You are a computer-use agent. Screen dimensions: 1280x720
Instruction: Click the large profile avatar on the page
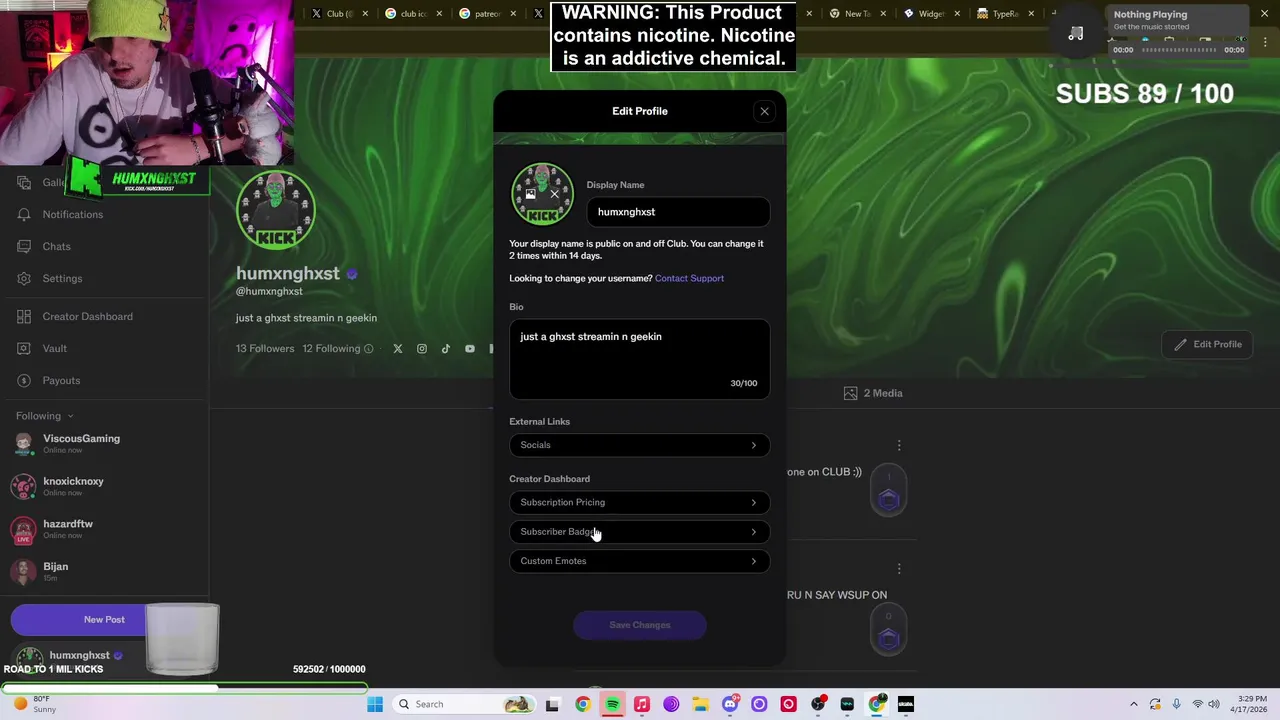tap(276, 210)
